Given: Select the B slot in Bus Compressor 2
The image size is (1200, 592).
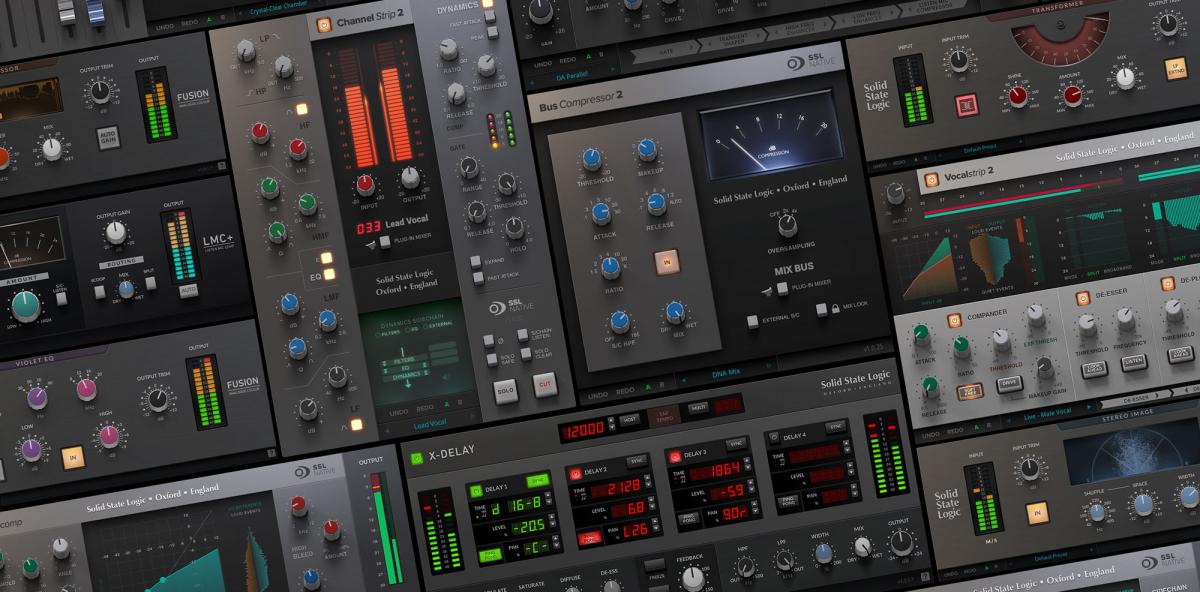Looking at the screenshot, I should (663, 384).
